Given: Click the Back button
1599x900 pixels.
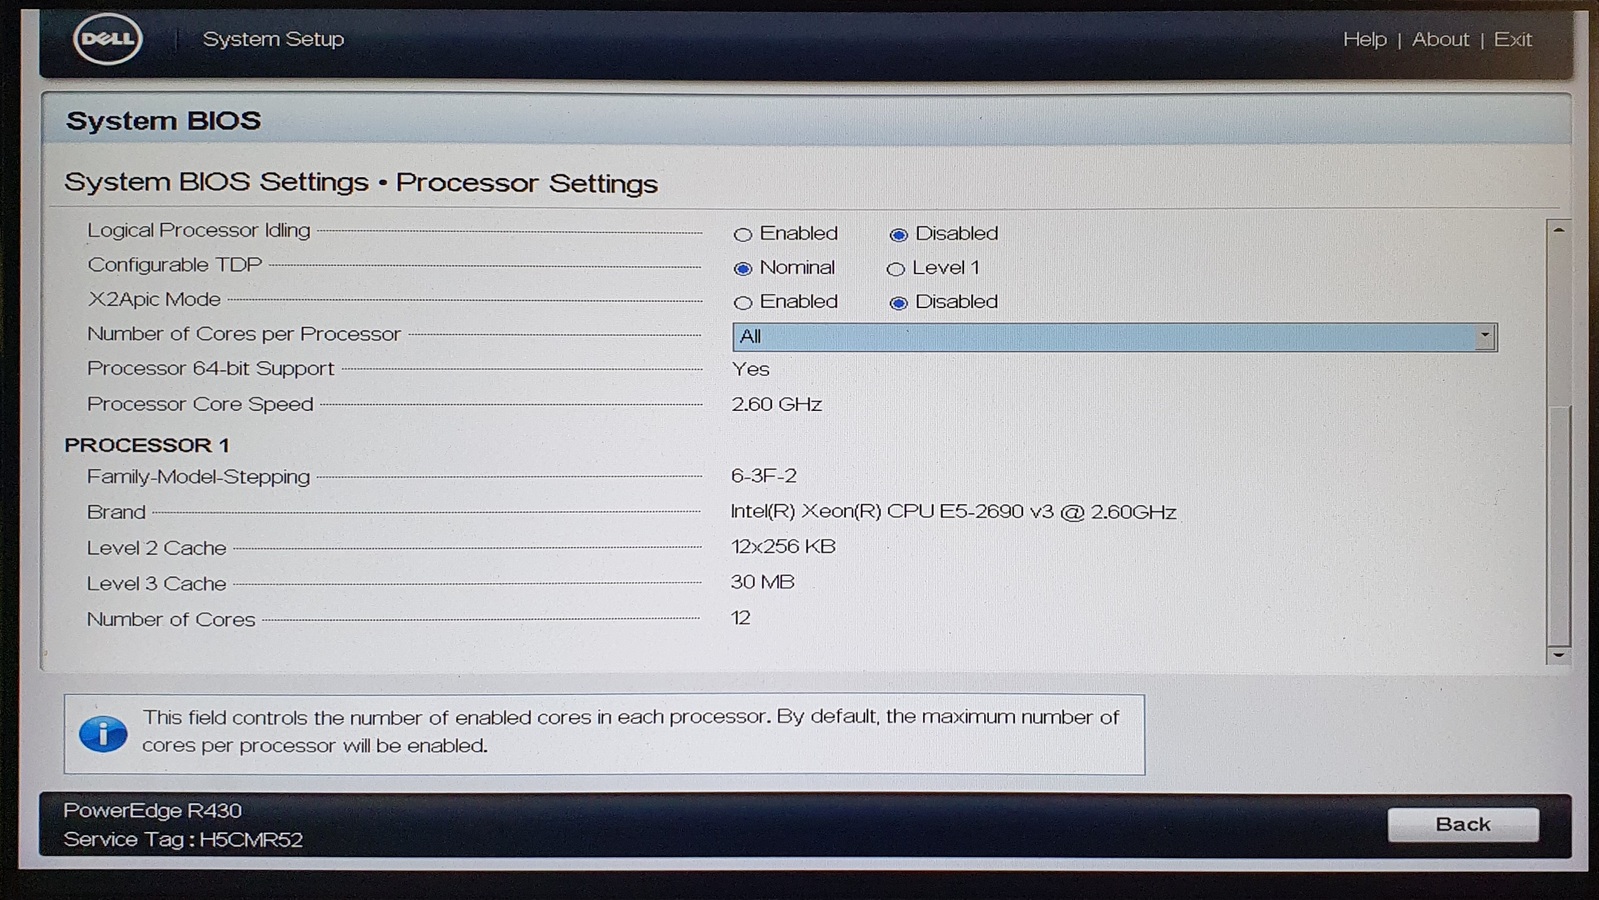Looking at the screenshot, I should click(x=1463, y=824).
